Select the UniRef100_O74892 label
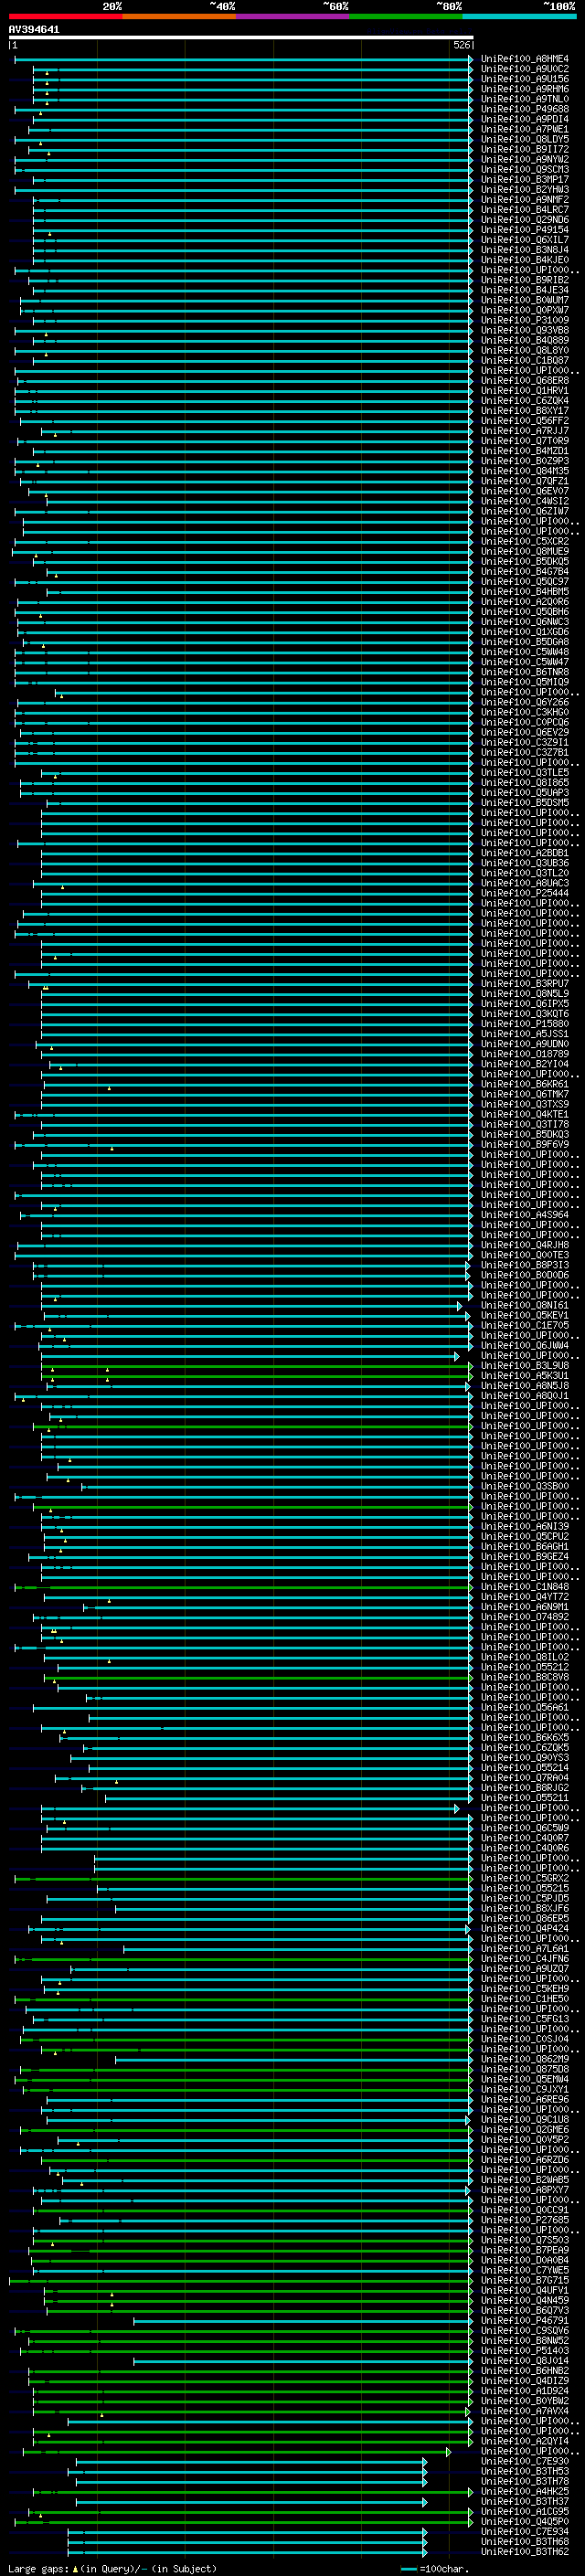585x2576 pixels. [524, 1617]
